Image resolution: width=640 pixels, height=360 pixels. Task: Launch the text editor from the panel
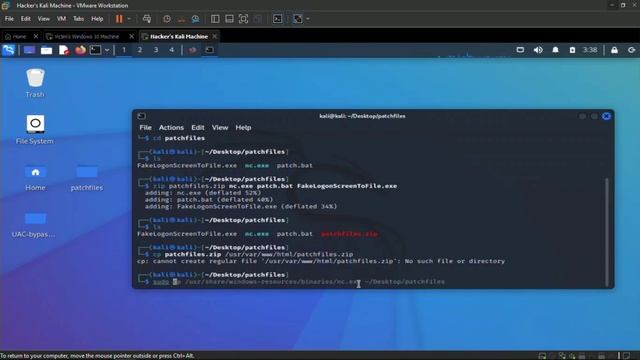(64, 50)
